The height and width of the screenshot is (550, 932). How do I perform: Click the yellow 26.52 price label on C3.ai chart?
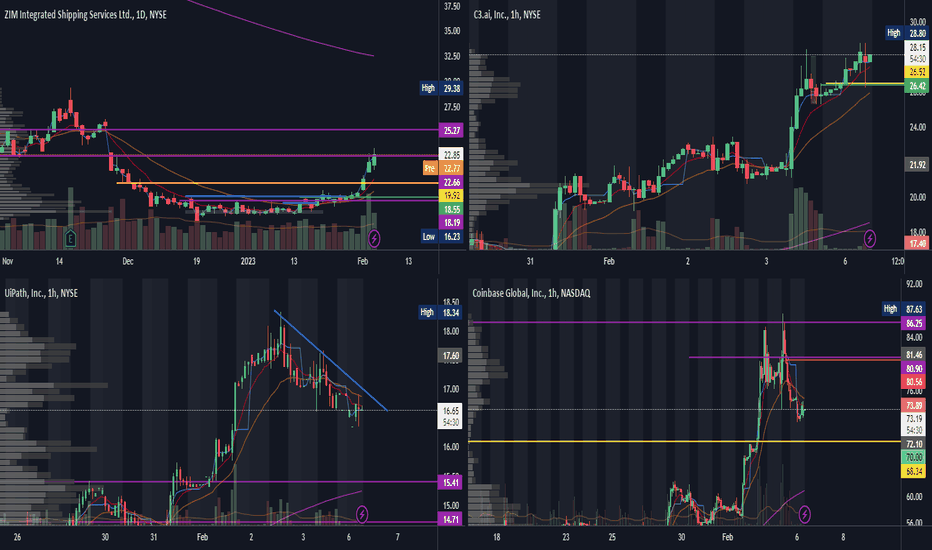[x=917, y=72]
